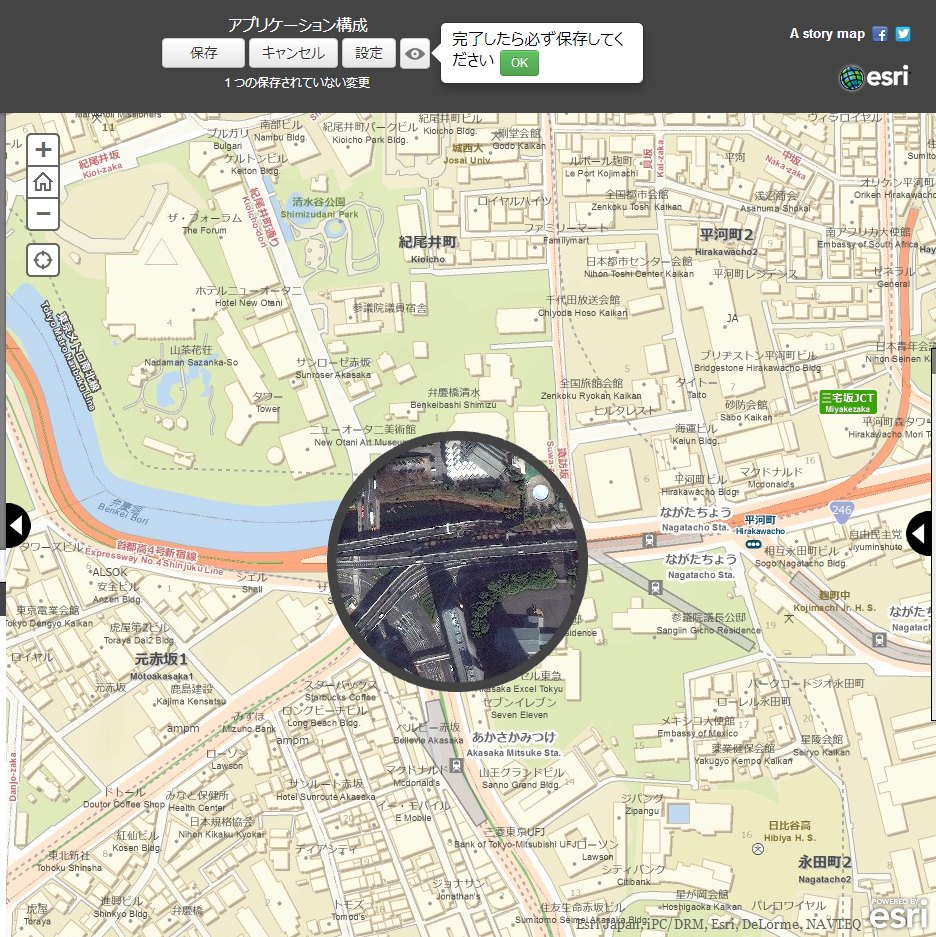Click the 保存 button

pos(203,54)
